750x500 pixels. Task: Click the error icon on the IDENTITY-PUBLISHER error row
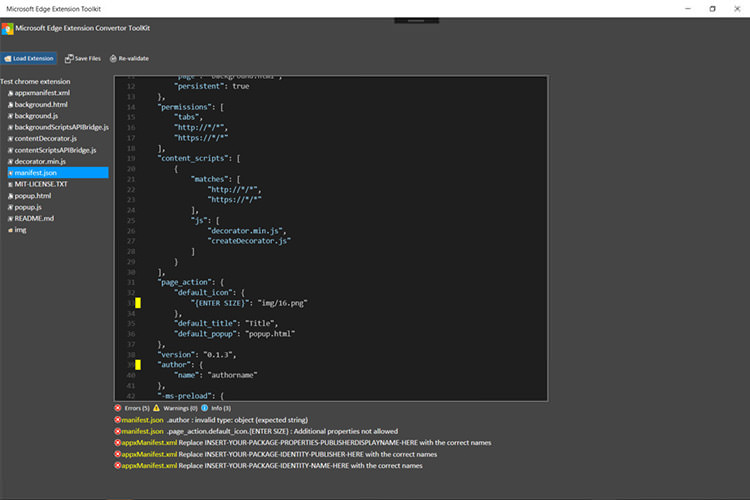118,455
